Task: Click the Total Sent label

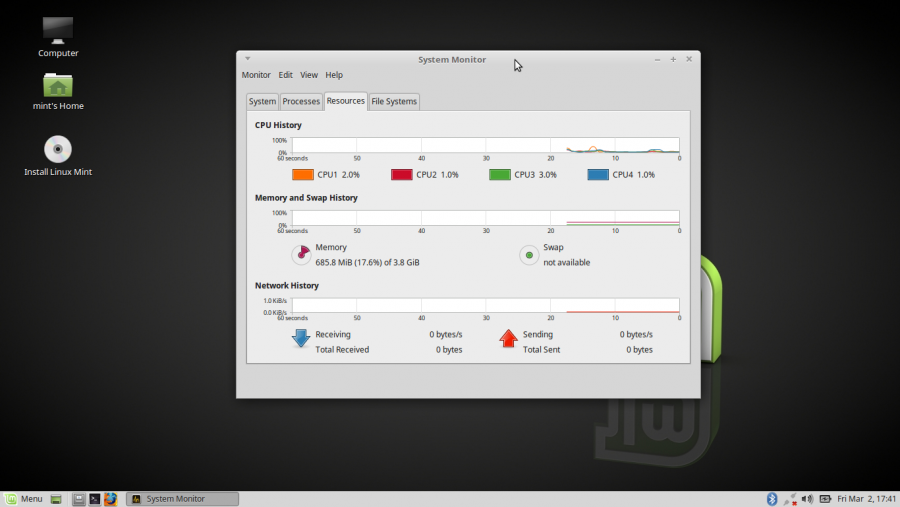Action: pos(541,350)
